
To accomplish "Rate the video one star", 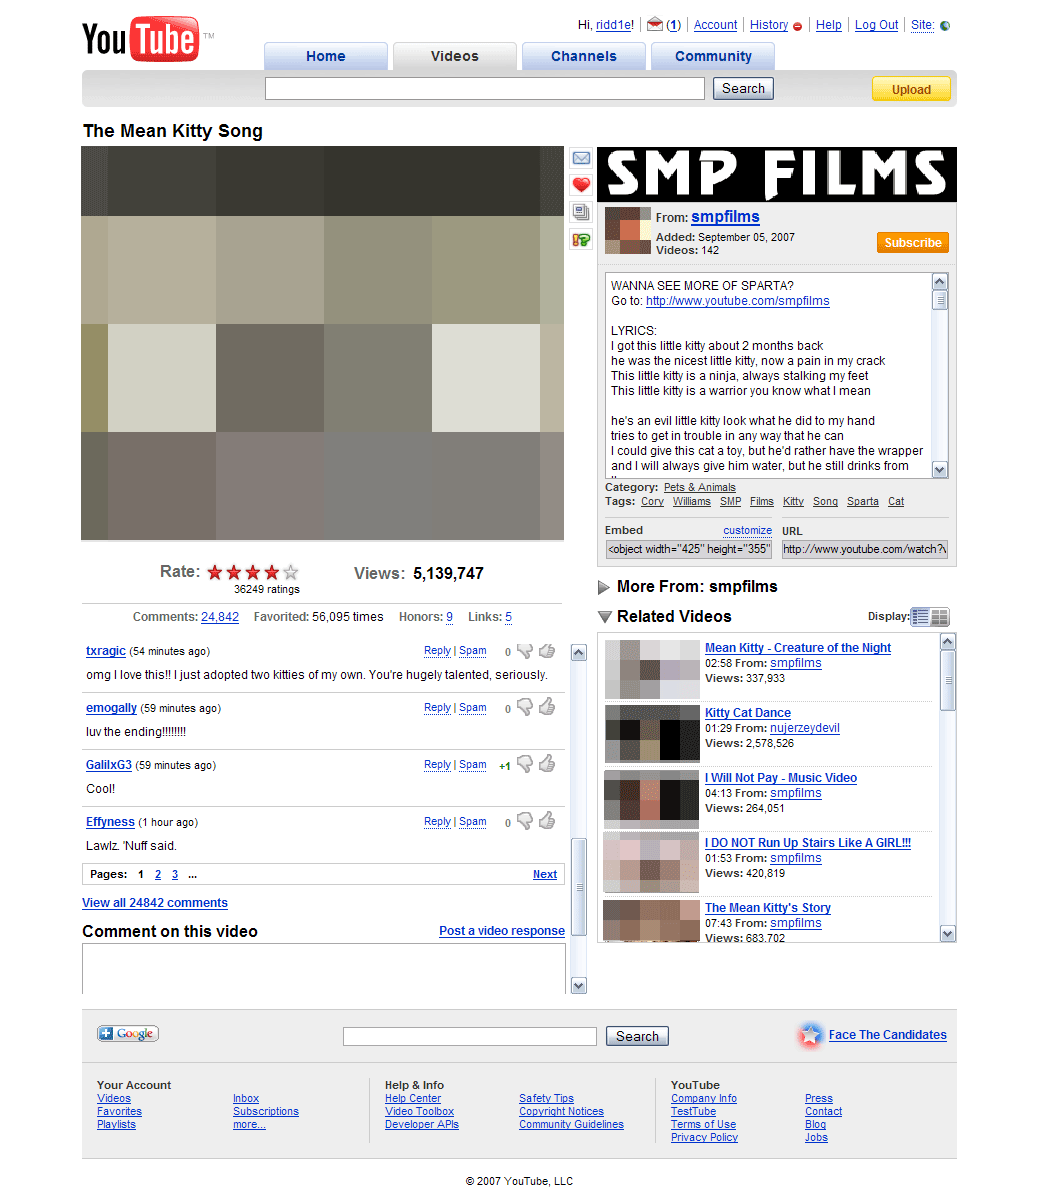I will 215,572.
